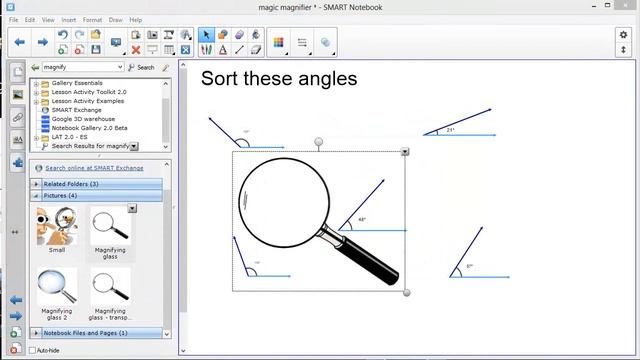Open the Help menu
This screenshot has height=360, width=640.
(136, 20)
